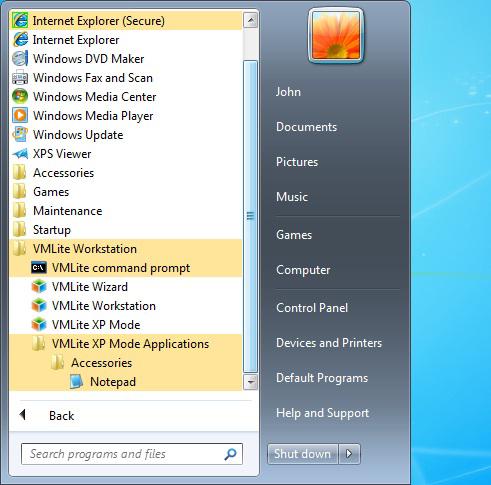Open Control Panel from right pane
Screen dimensions: 491x485
(312, 308)
